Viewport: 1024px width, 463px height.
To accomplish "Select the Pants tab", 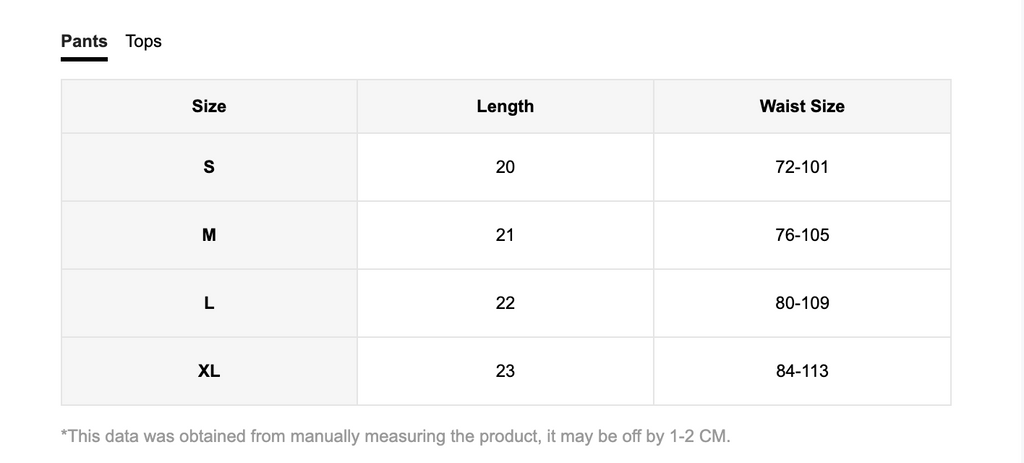I will point(84,41).
